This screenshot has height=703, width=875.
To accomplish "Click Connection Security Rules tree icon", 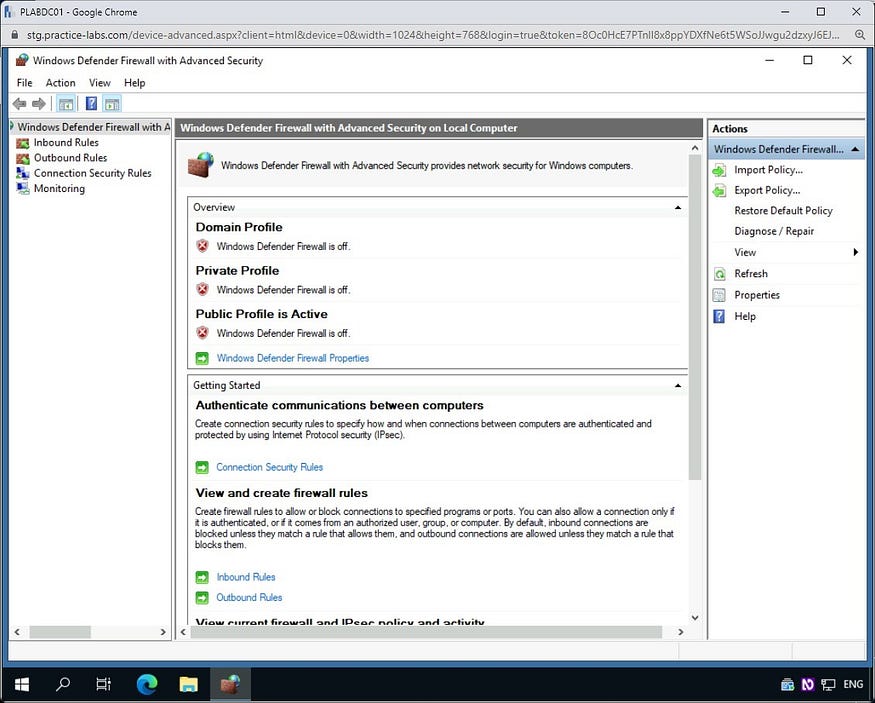I will [23, 174].
